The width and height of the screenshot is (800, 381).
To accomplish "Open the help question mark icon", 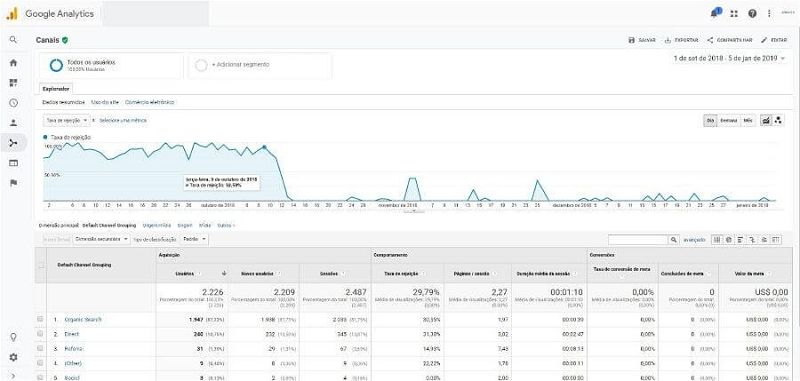I will coord(753,14).
